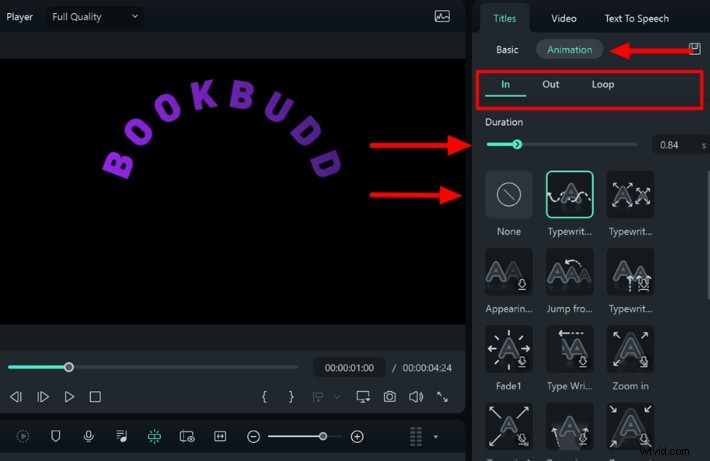Click the volume speaker icon
The height and width of the screenshot is (461, 710).
click(x=416, y=397)
